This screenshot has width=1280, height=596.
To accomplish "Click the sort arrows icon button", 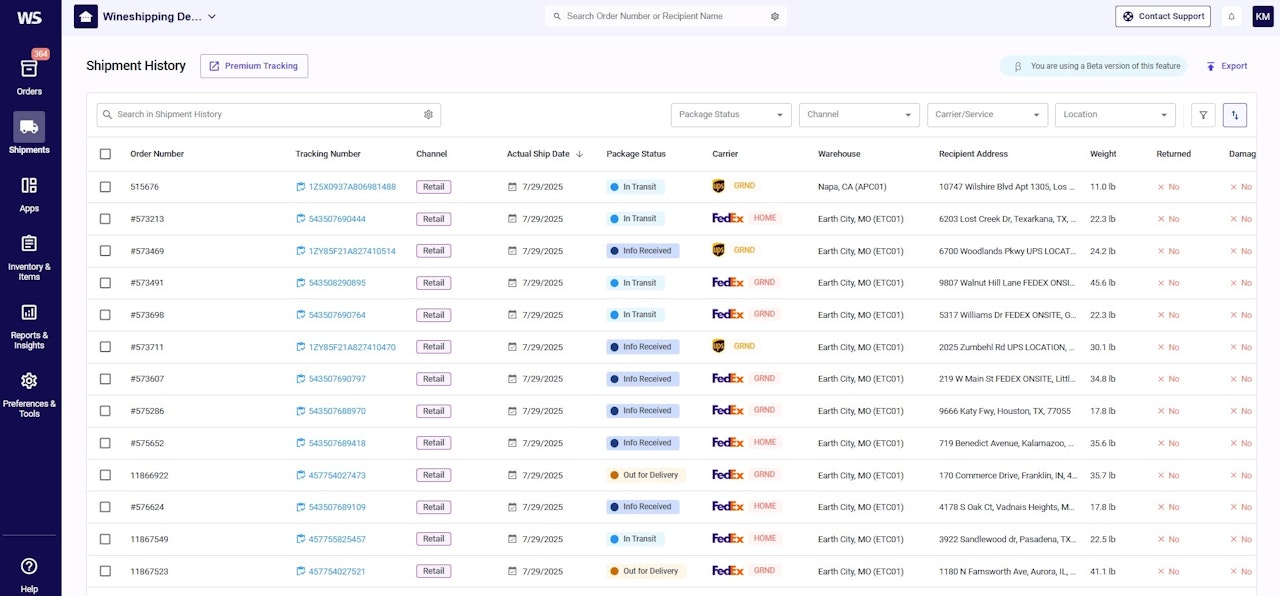I will pyautogui.click(x=1235, y=115).
